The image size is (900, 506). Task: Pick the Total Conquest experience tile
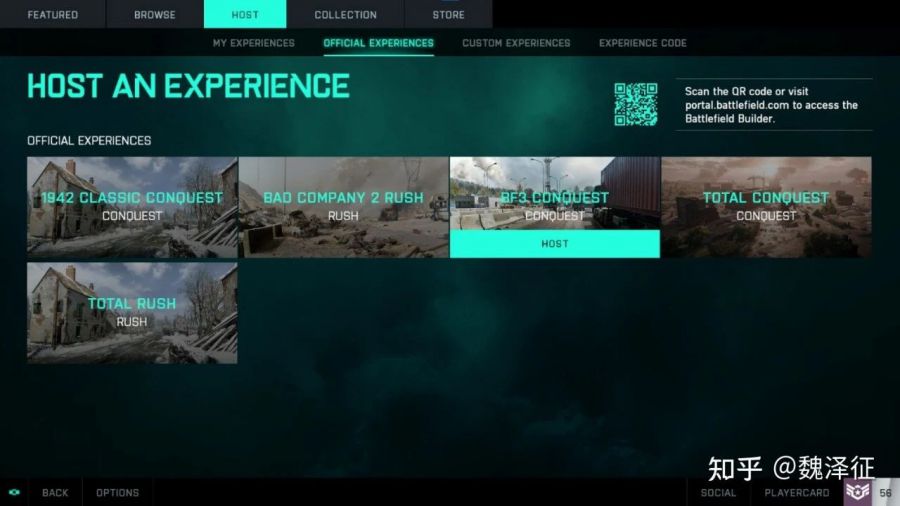tap(766, 207)
